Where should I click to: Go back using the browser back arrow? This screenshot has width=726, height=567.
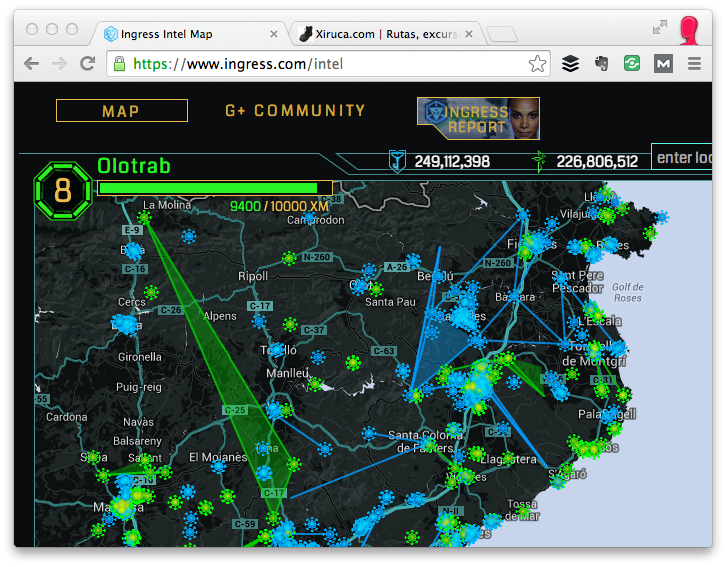tap(31, 64)
